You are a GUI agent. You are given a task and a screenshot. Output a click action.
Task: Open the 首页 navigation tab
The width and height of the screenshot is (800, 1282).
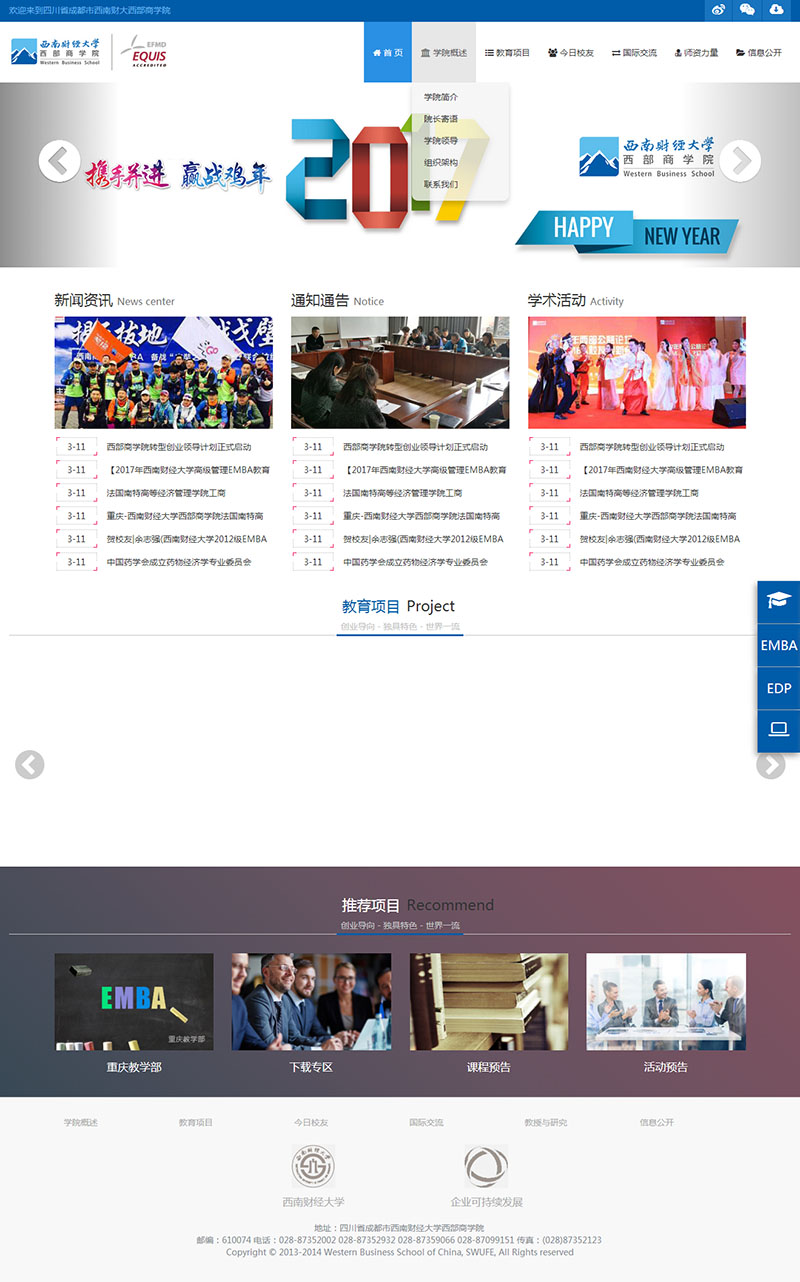[x=387, y=52]
